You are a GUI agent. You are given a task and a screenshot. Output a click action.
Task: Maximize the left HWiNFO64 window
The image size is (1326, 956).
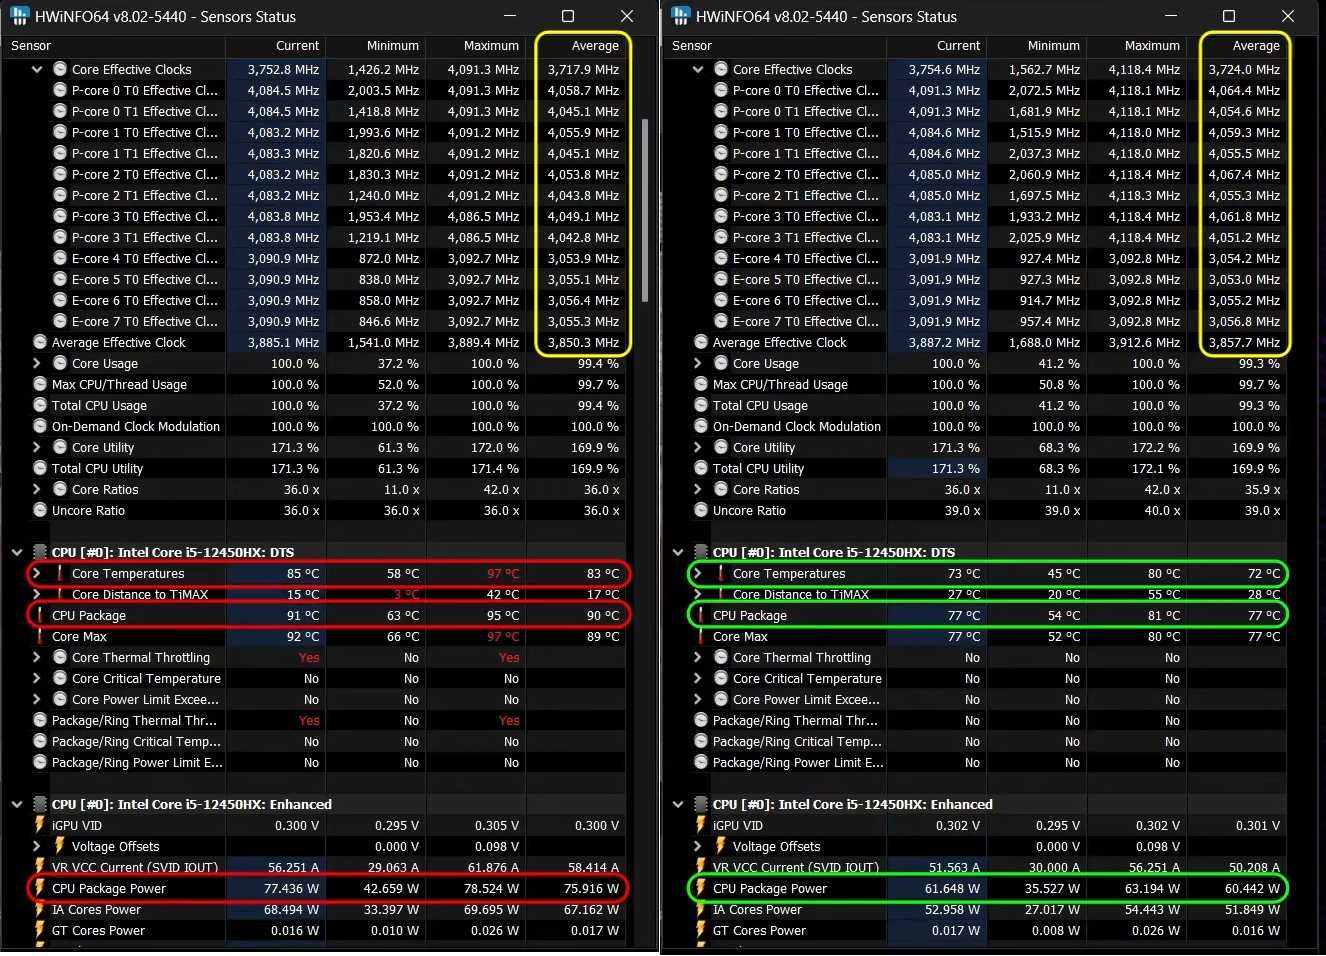(568, 16)
